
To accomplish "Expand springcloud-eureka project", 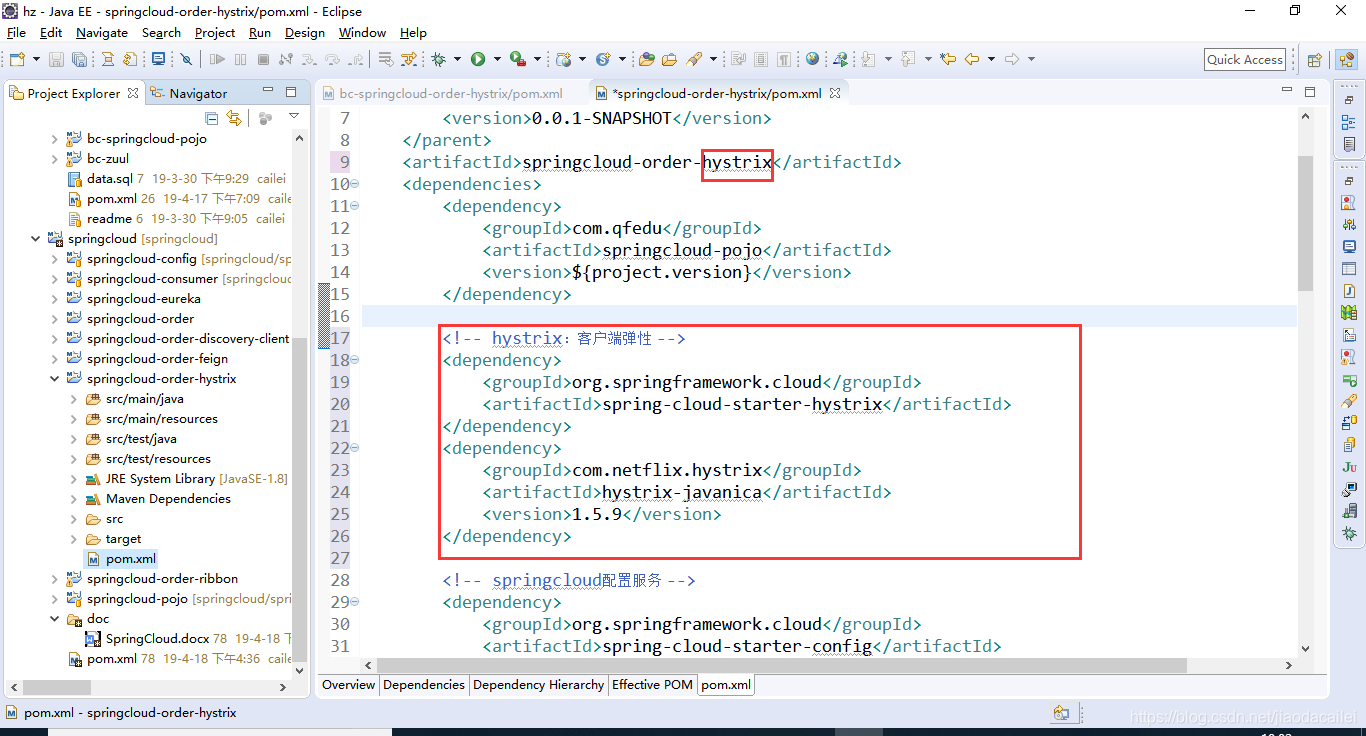I will 54,299.
